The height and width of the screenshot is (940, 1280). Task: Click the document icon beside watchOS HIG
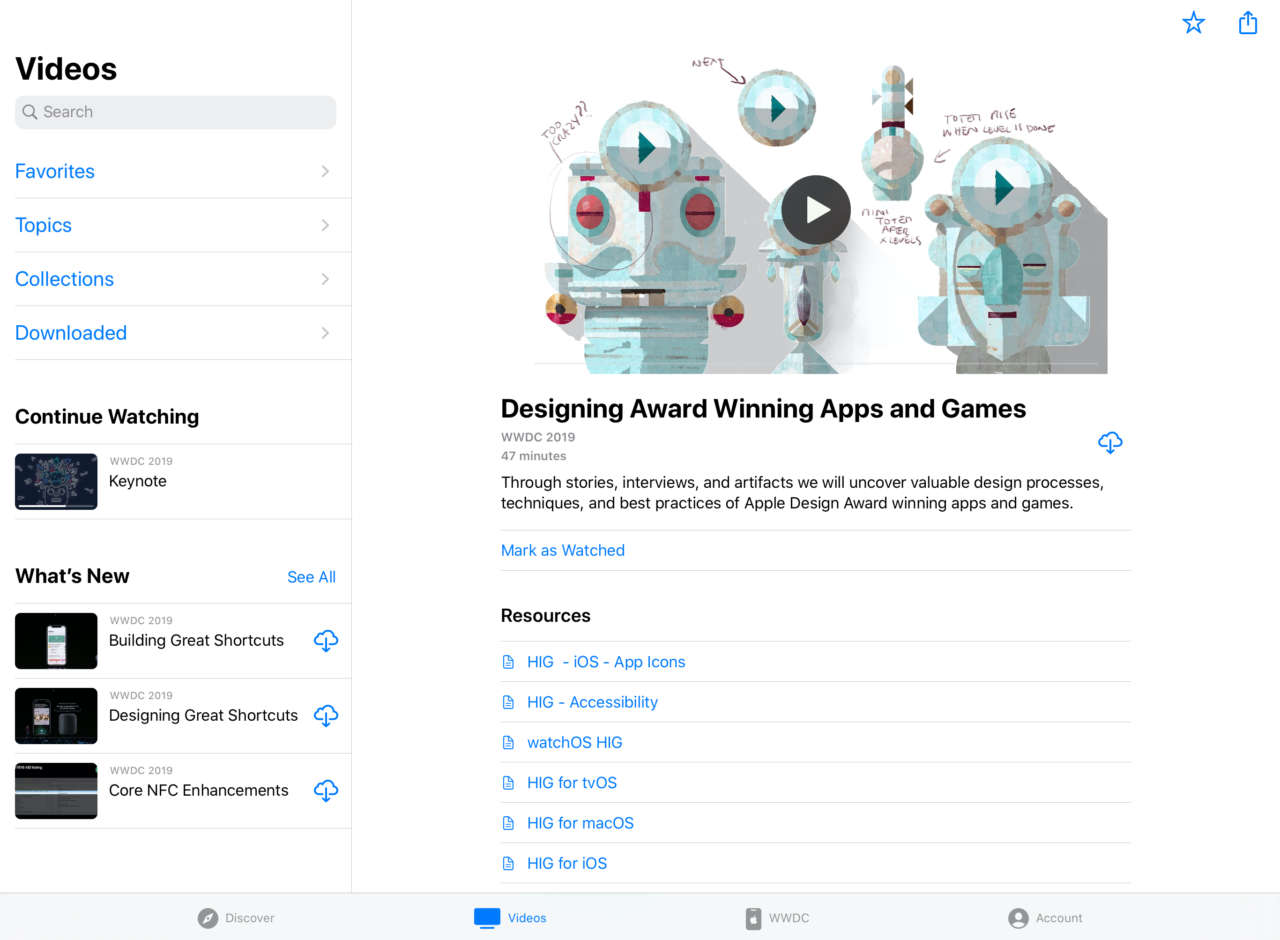pyautogui.click(x=508, y=742)
